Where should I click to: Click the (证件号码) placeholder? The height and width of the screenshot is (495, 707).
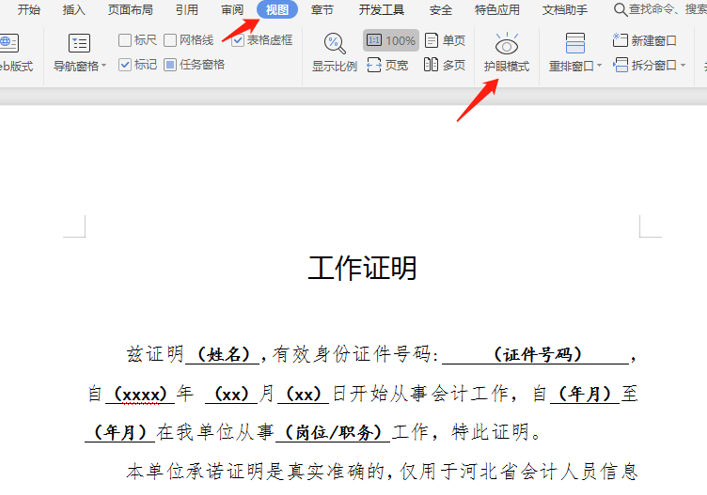pos(537,355)
